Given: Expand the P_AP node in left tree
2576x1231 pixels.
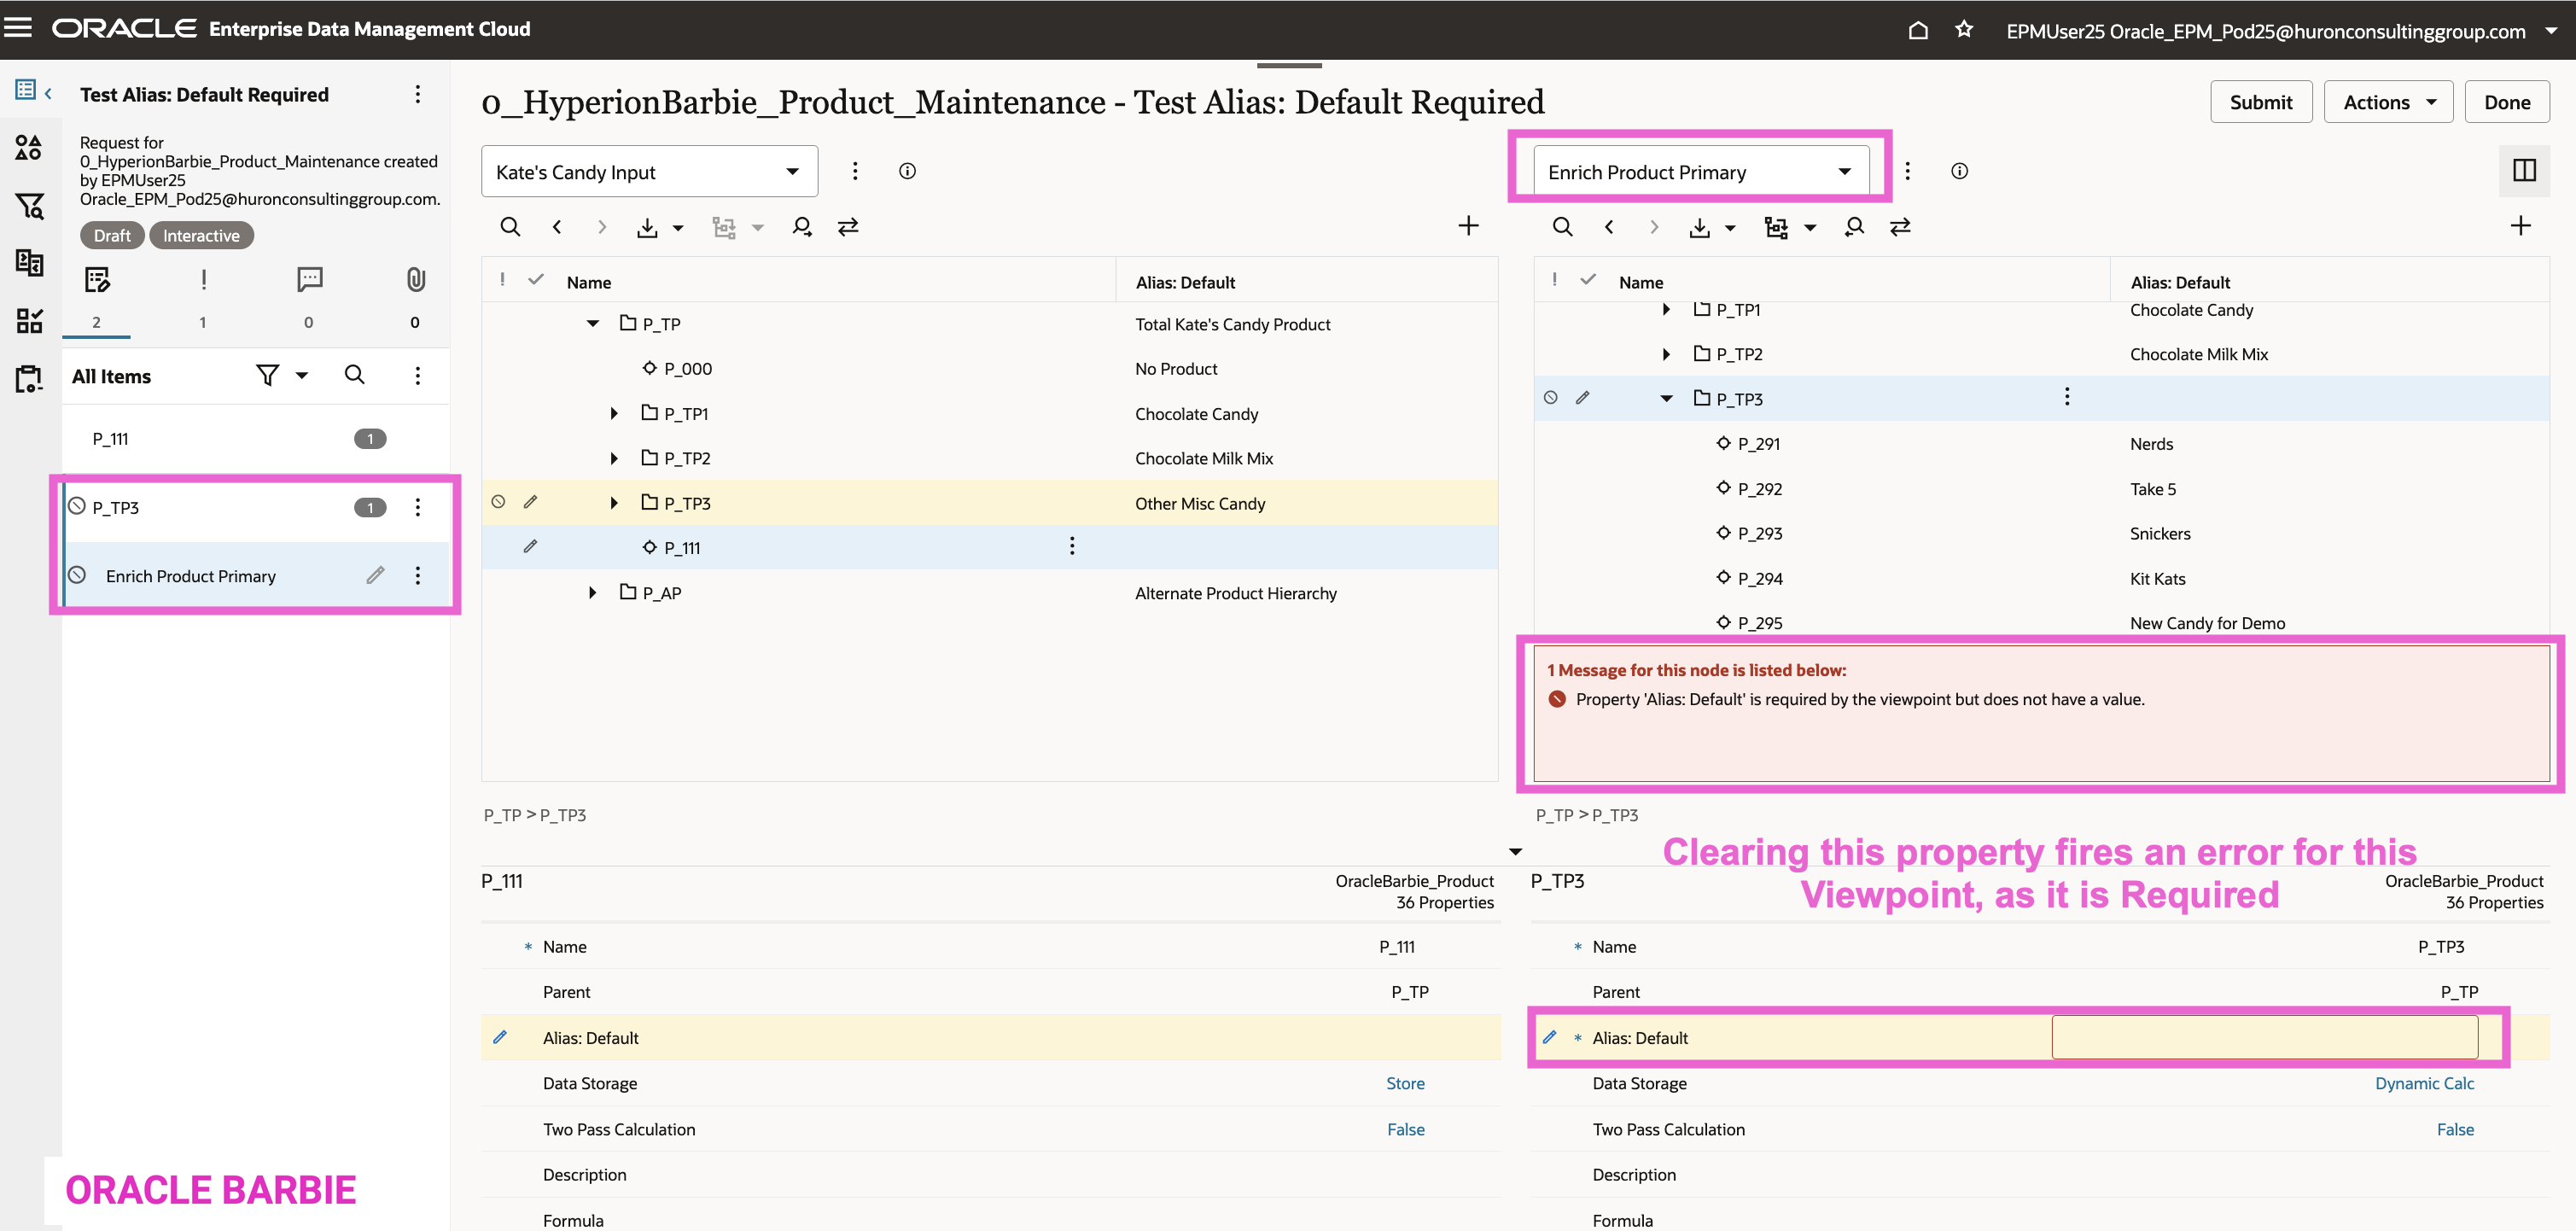Looking at the screenshot, I should point(593,593).
